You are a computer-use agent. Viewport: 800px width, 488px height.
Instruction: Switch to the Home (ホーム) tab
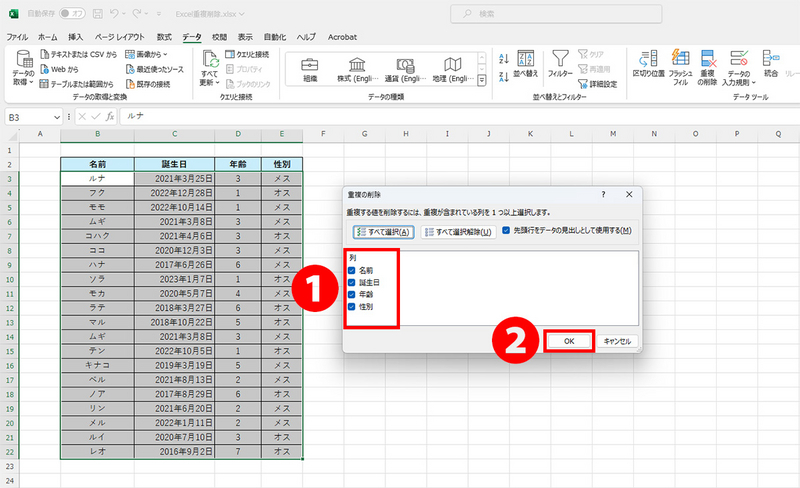pos(48,37)
